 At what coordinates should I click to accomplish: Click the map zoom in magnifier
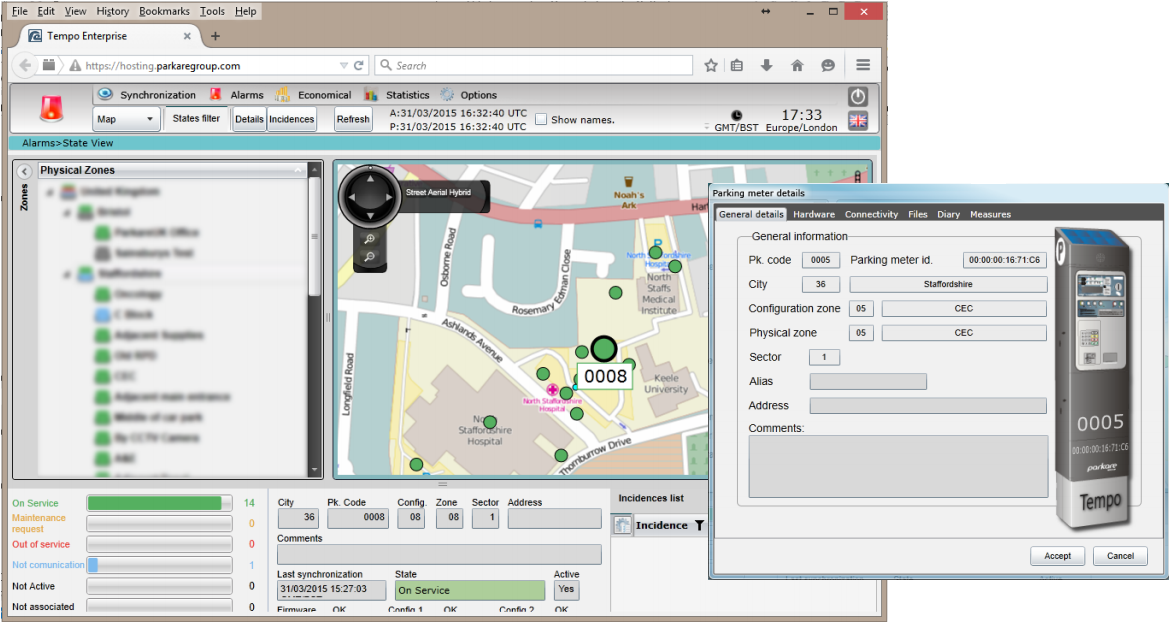(369, 239)
